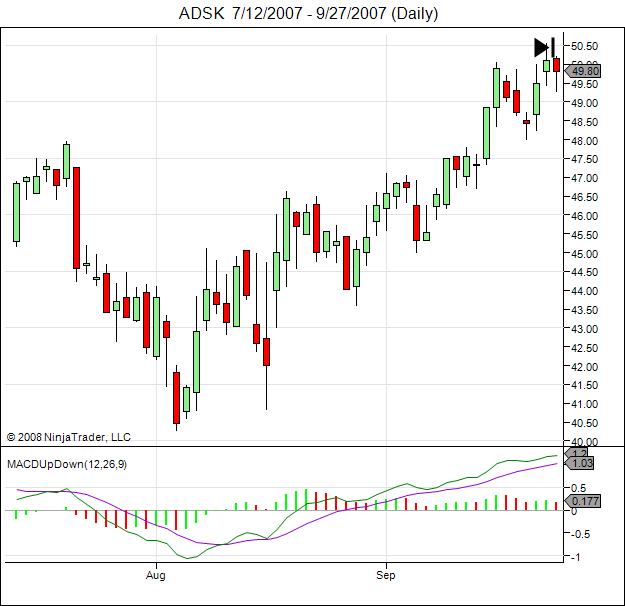Select the long red candle dropping from 47.25
The height and width of the screenshot is (606, 625).
[x=76, y=218]
